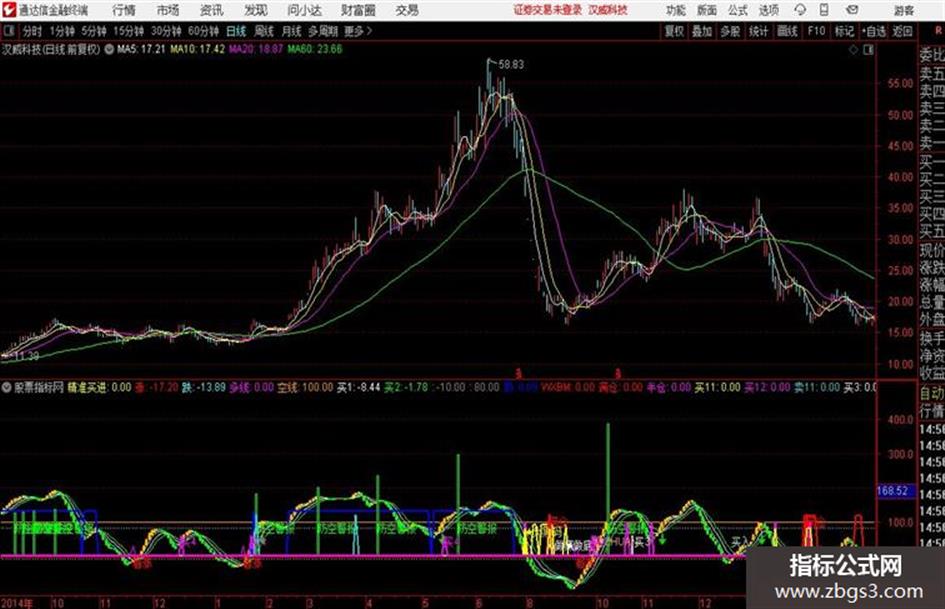Image resolution: width=945 pixels, height=609 pixels.
Task: Click the MA20: 18.87 value label
Action: pos(256,49)
